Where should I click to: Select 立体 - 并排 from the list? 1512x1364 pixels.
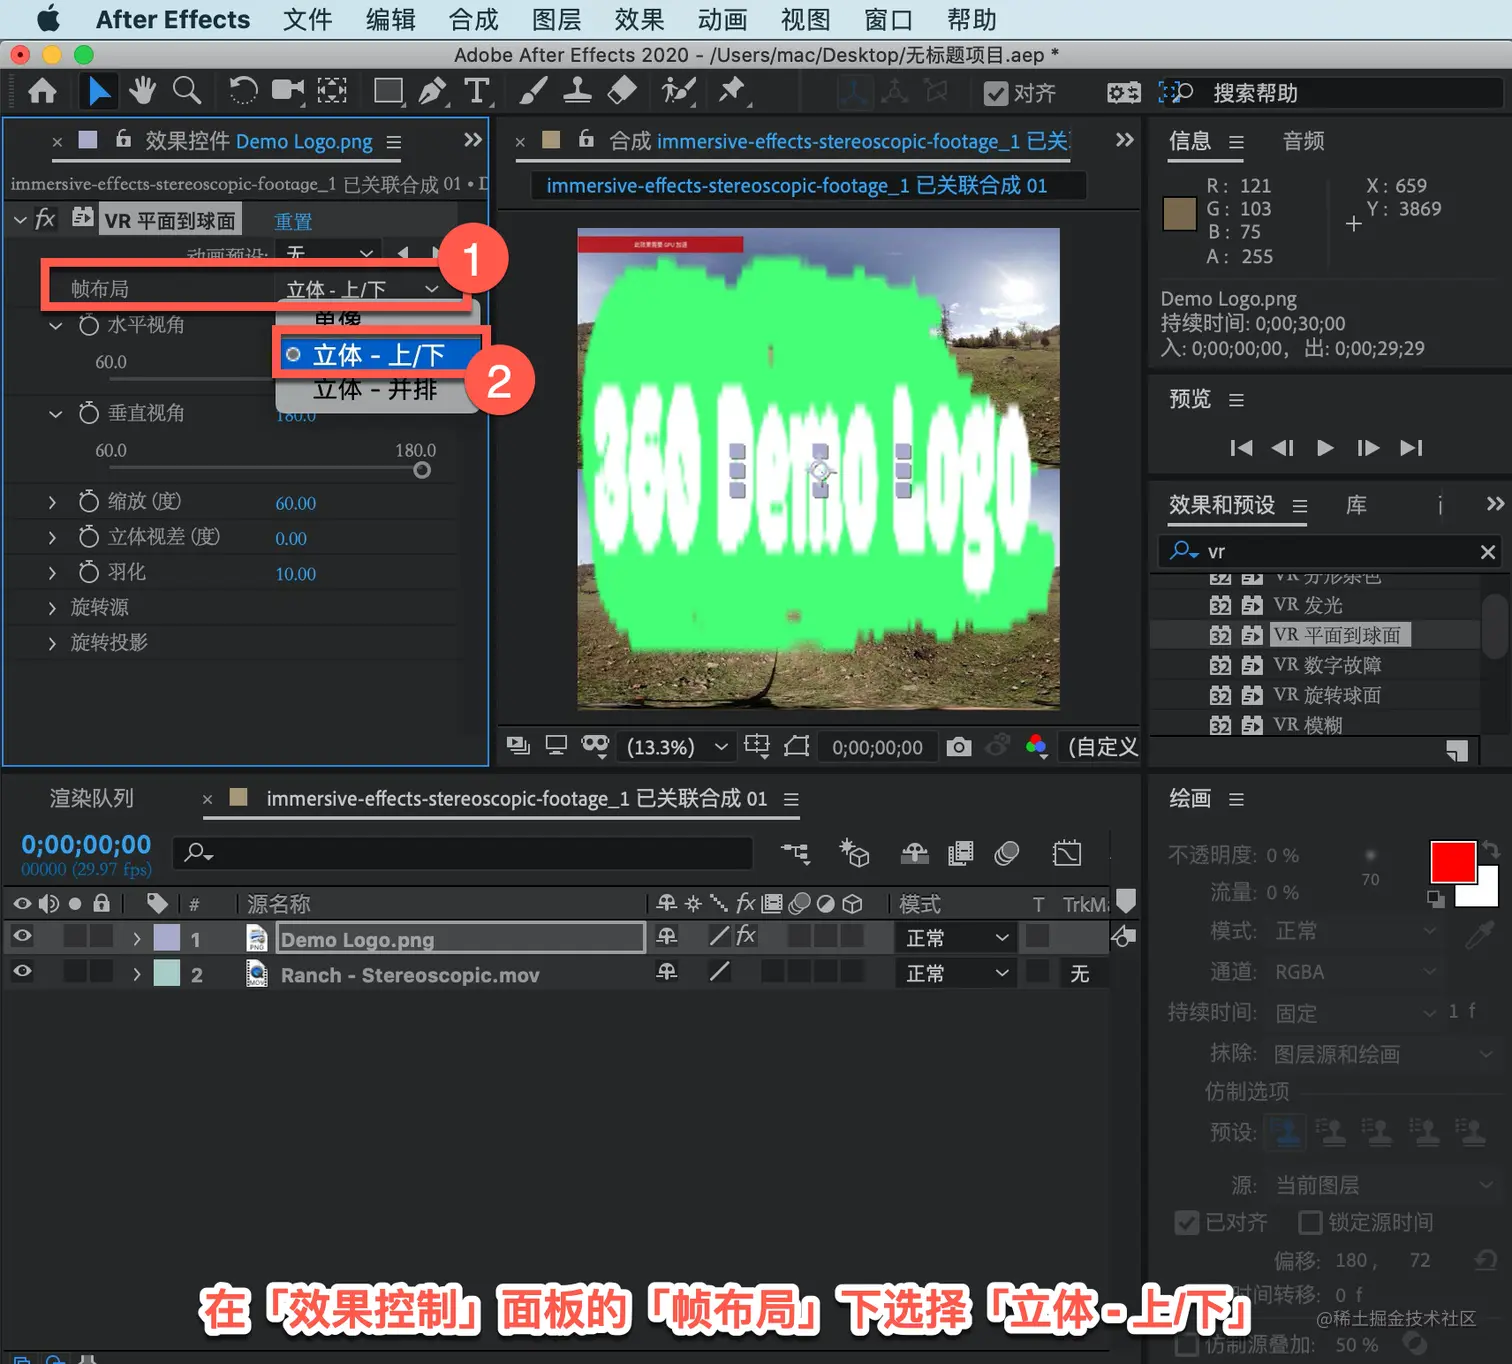click(x=376, y=390)
